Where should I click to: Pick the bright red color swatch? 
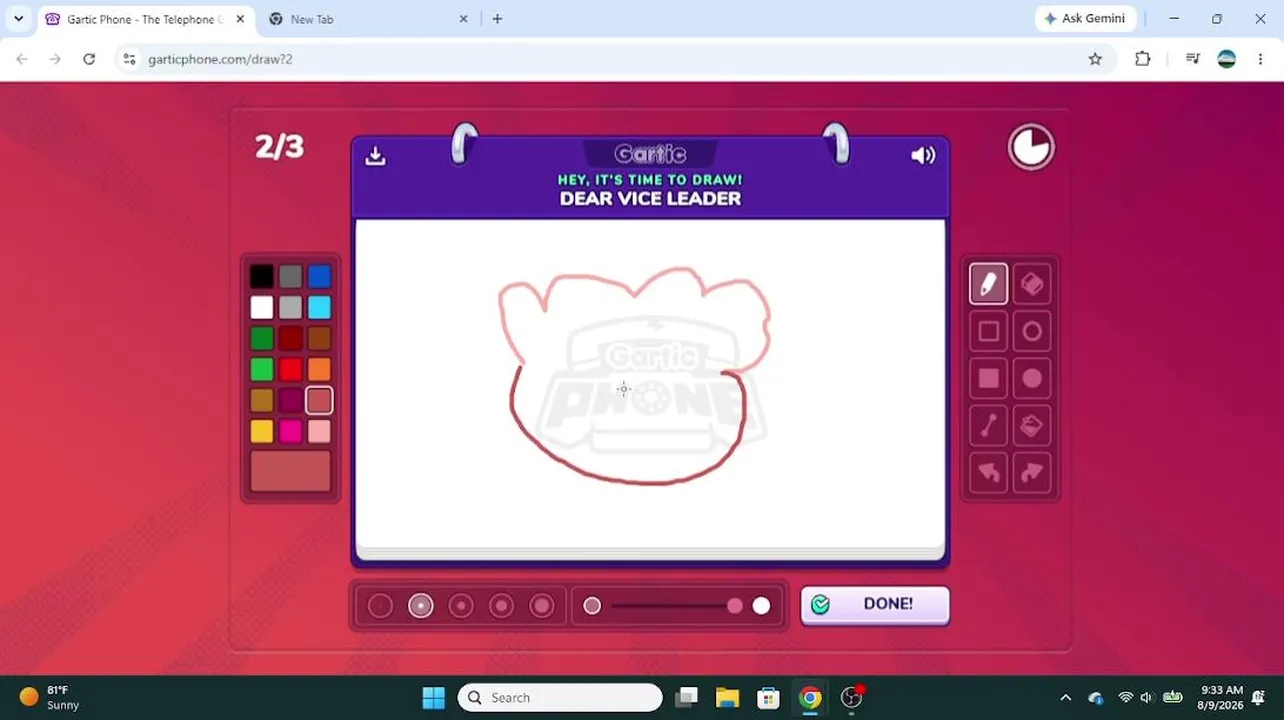click(x=290, y=370)
